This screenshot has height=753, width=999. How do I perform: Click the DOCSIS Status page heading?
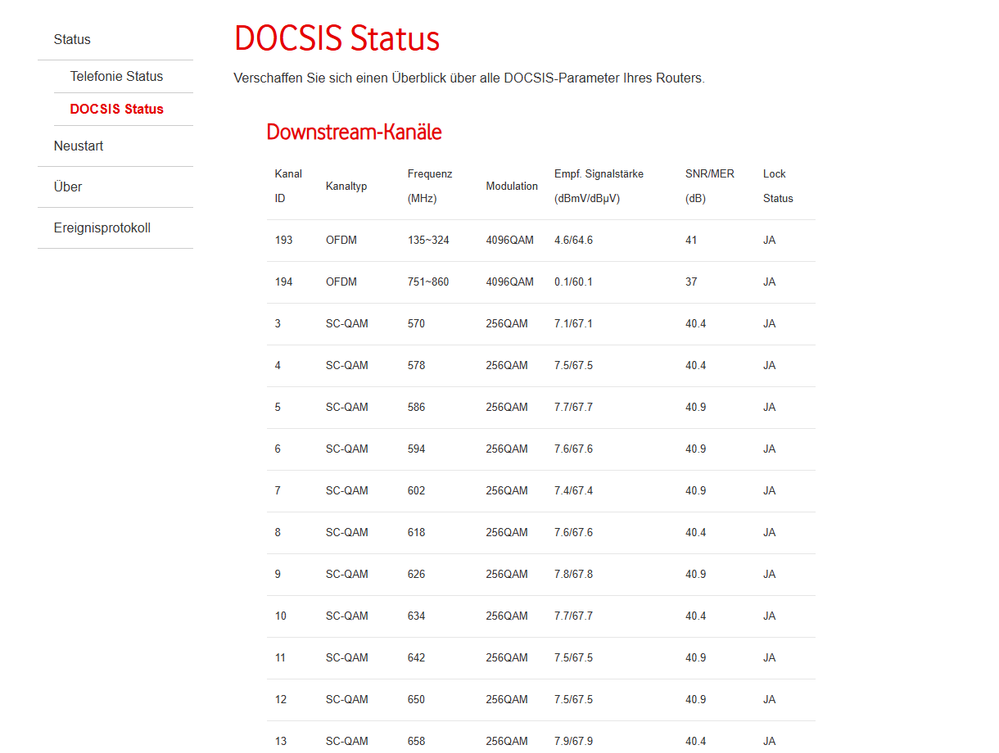pyautogui.click(x=337, y=38)
